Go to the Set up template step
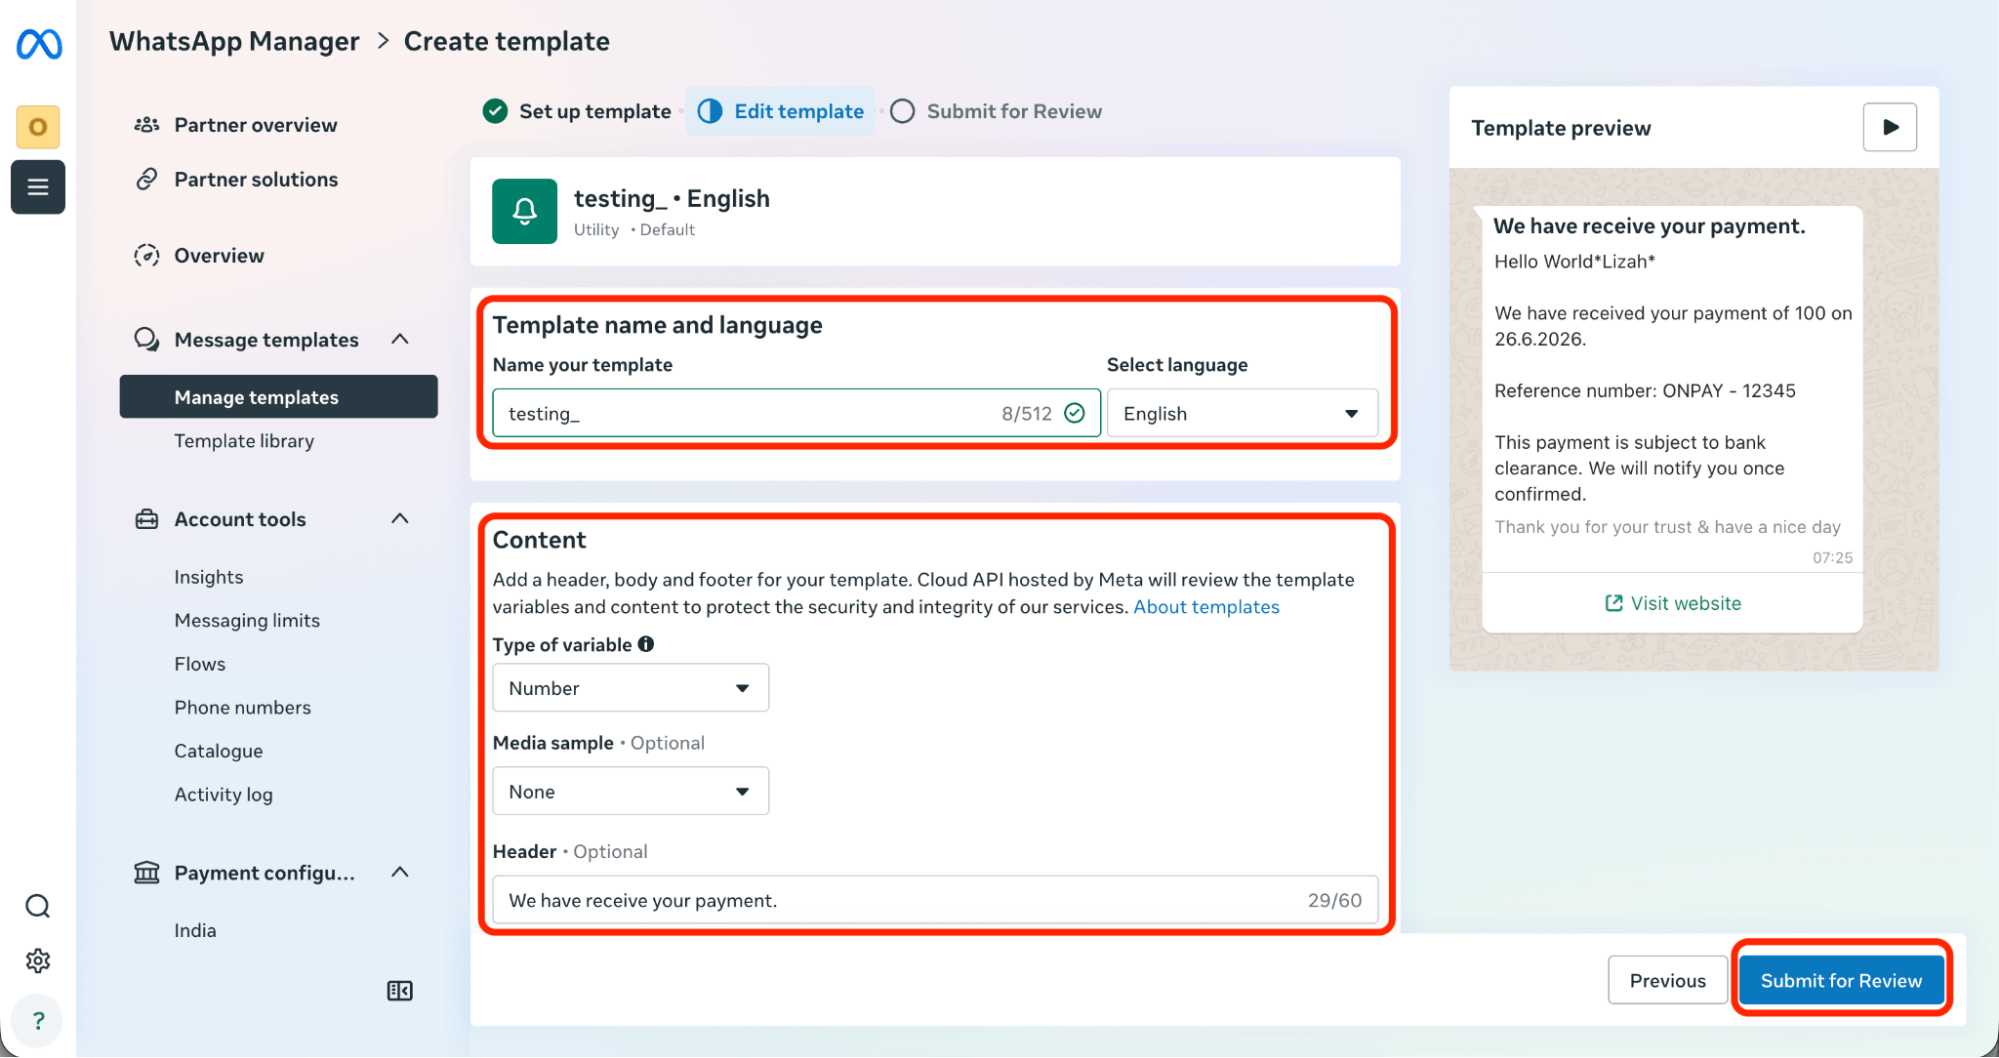The height and width of the screenshot is (1058, 1999). 595,111
